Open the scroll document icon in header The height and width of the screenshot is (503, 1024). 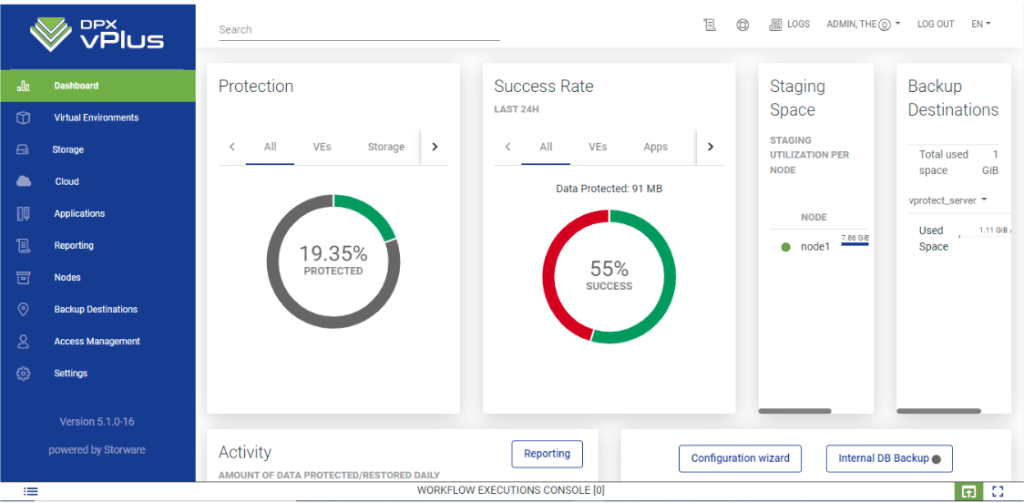coord(709,24)
